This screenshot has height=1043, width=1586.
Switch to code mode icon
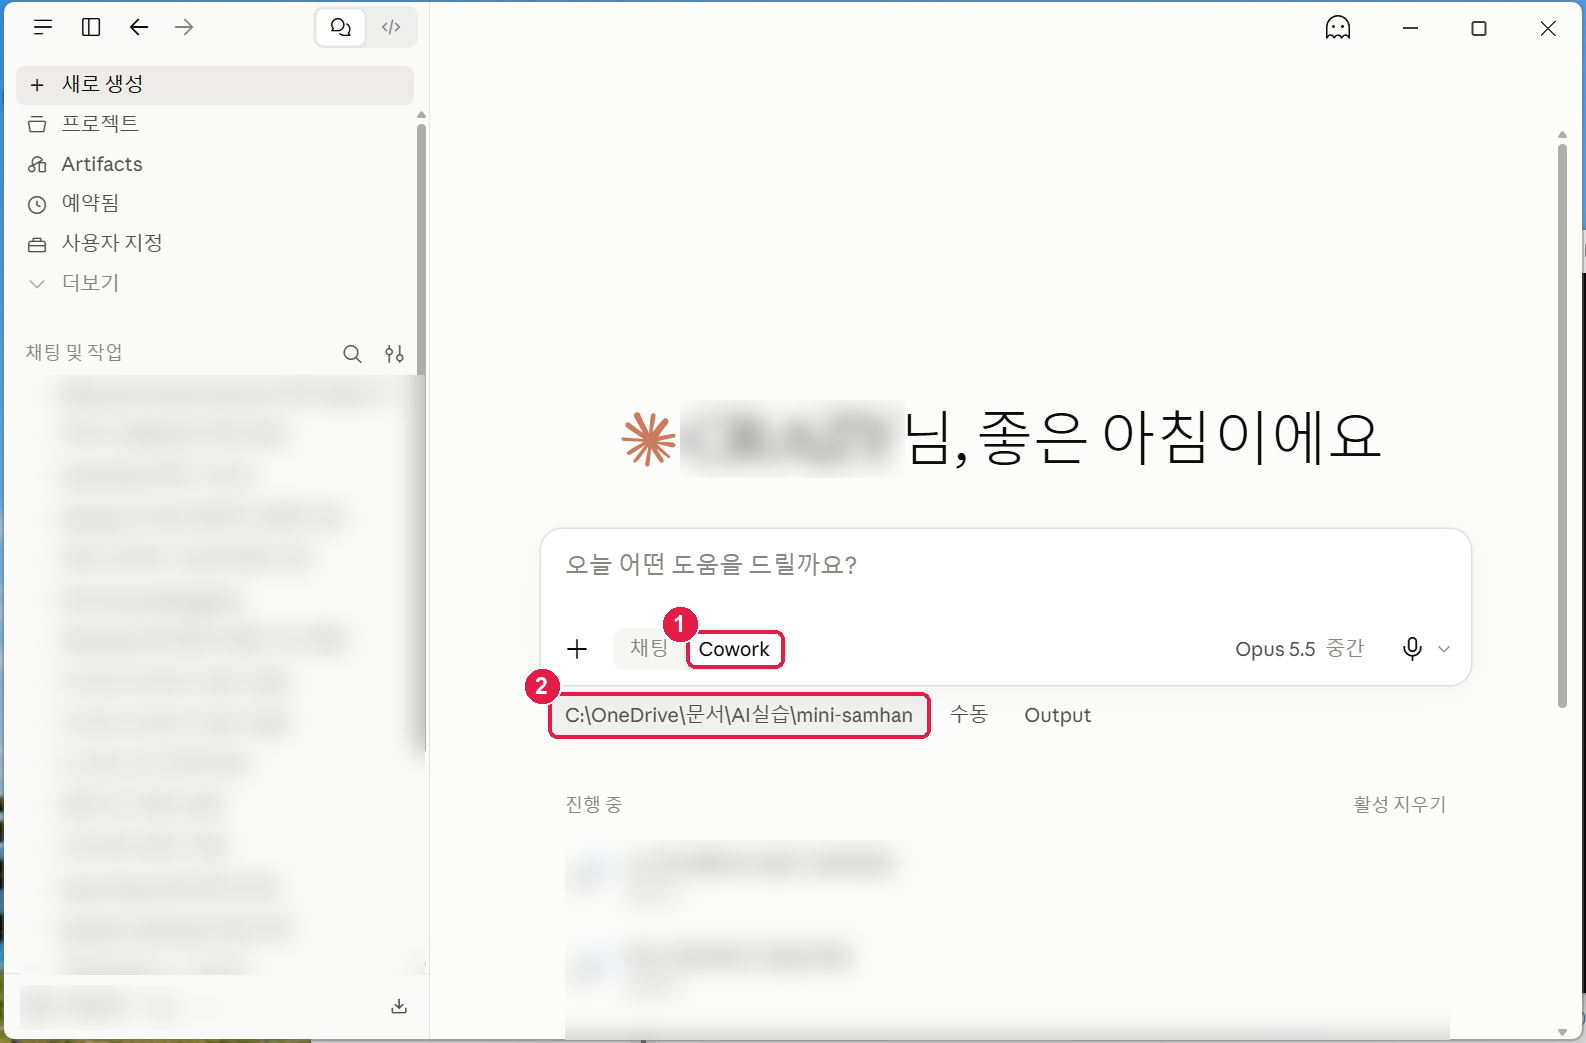[391, 27]
